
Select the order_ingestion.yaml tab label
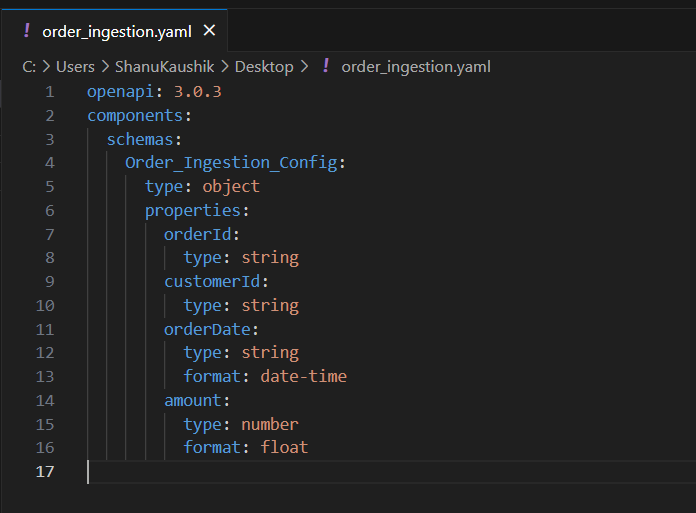tap(116, 31)
